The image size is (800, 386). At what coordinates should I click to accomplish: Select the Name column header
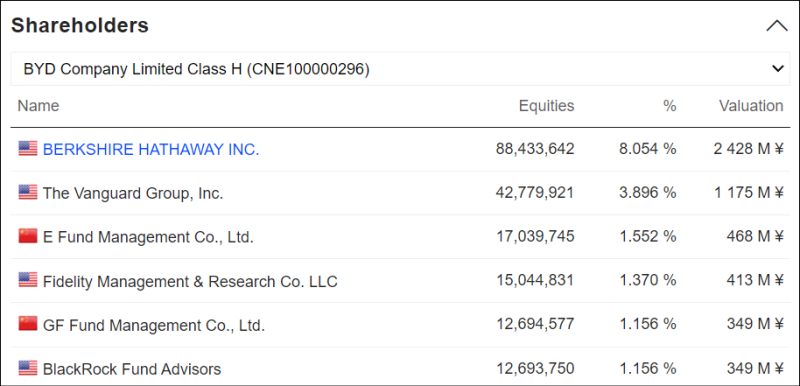point(38,106)
